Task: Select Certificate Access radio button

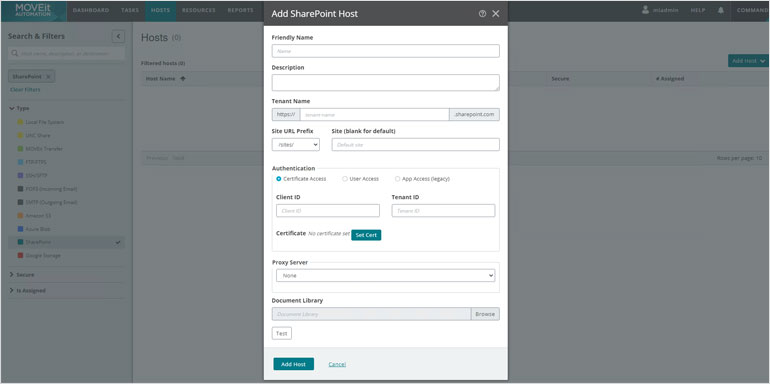Action: point(279,179)
